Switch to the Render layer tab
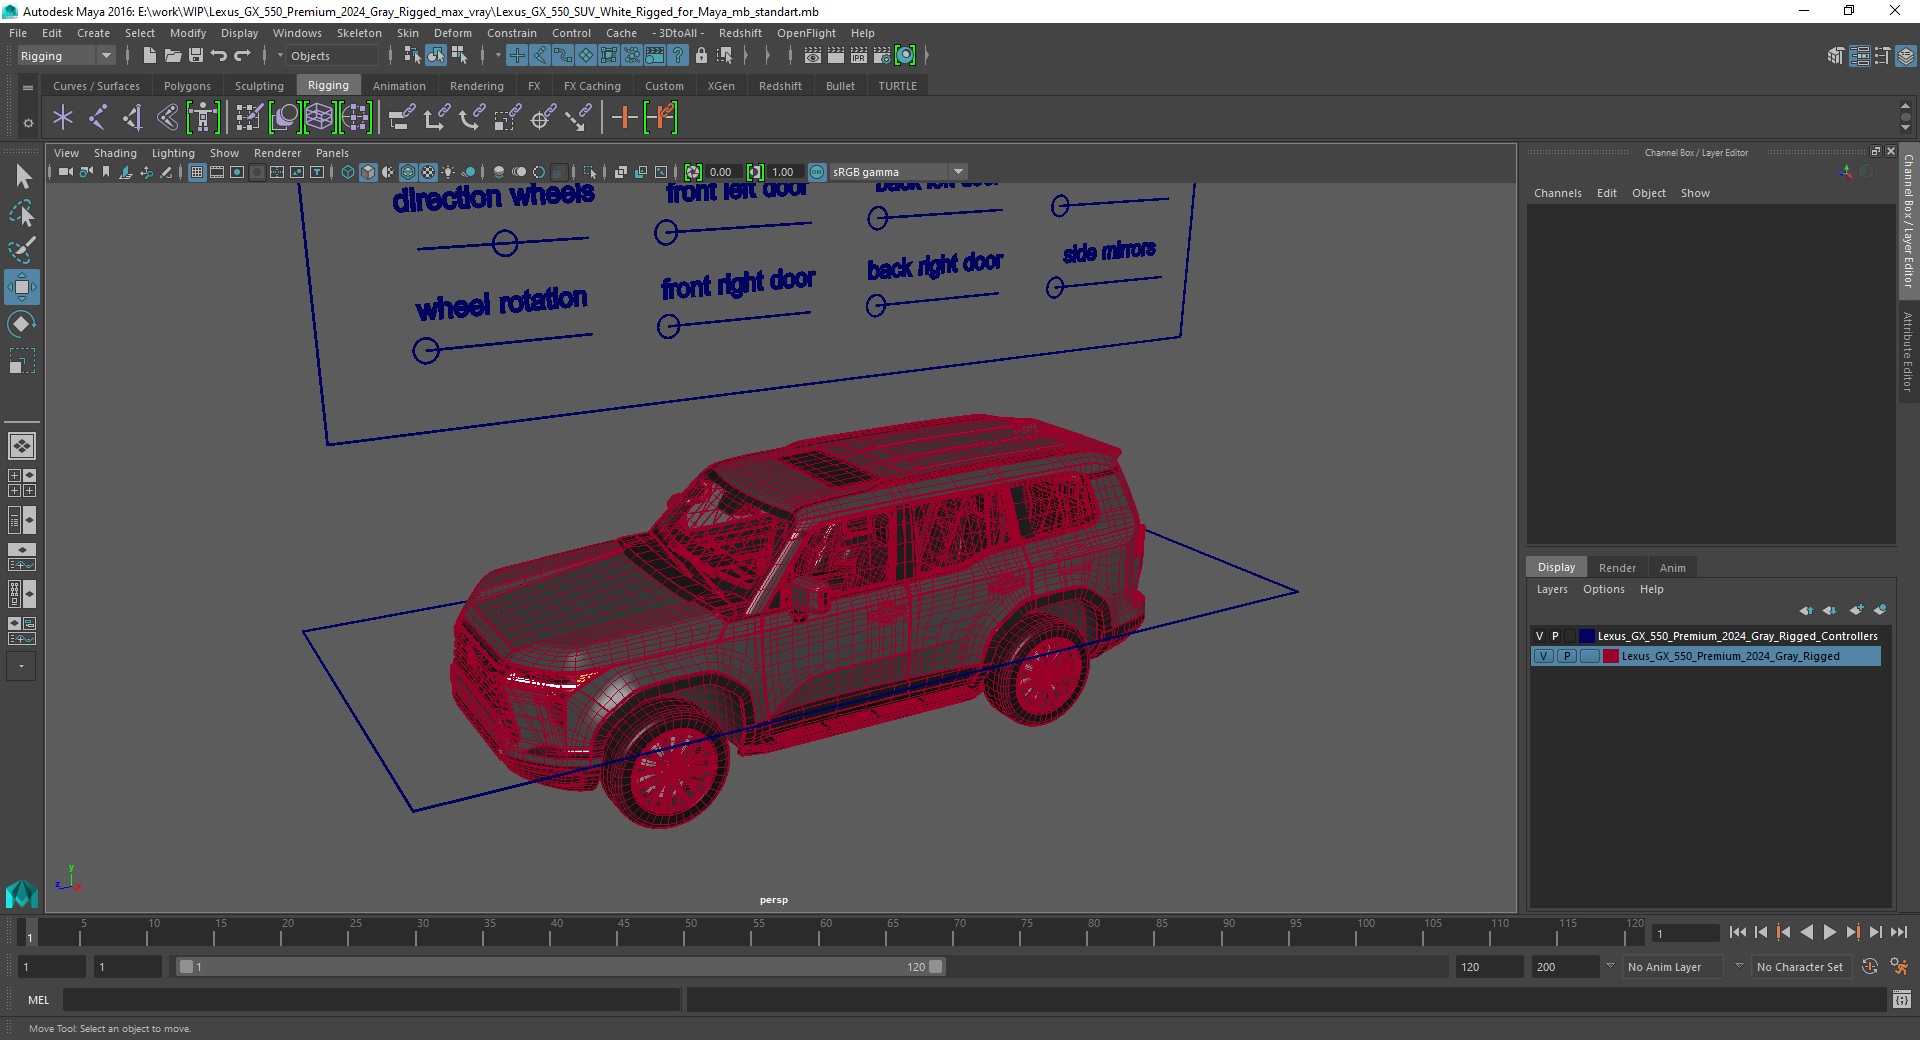1920x1040 pixels. [x=1617, y=568]
